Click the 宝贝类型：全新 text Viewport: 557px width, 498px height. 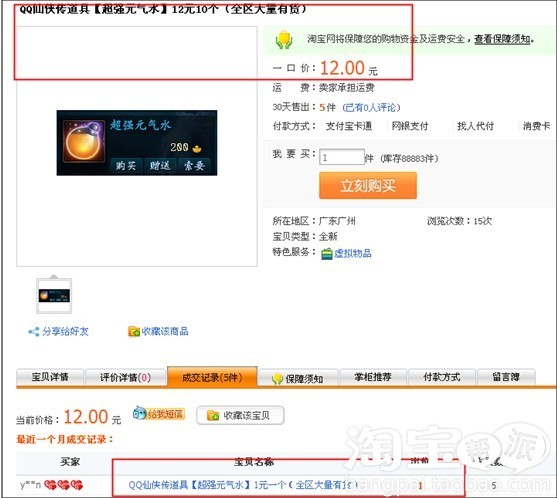(304, 236)
